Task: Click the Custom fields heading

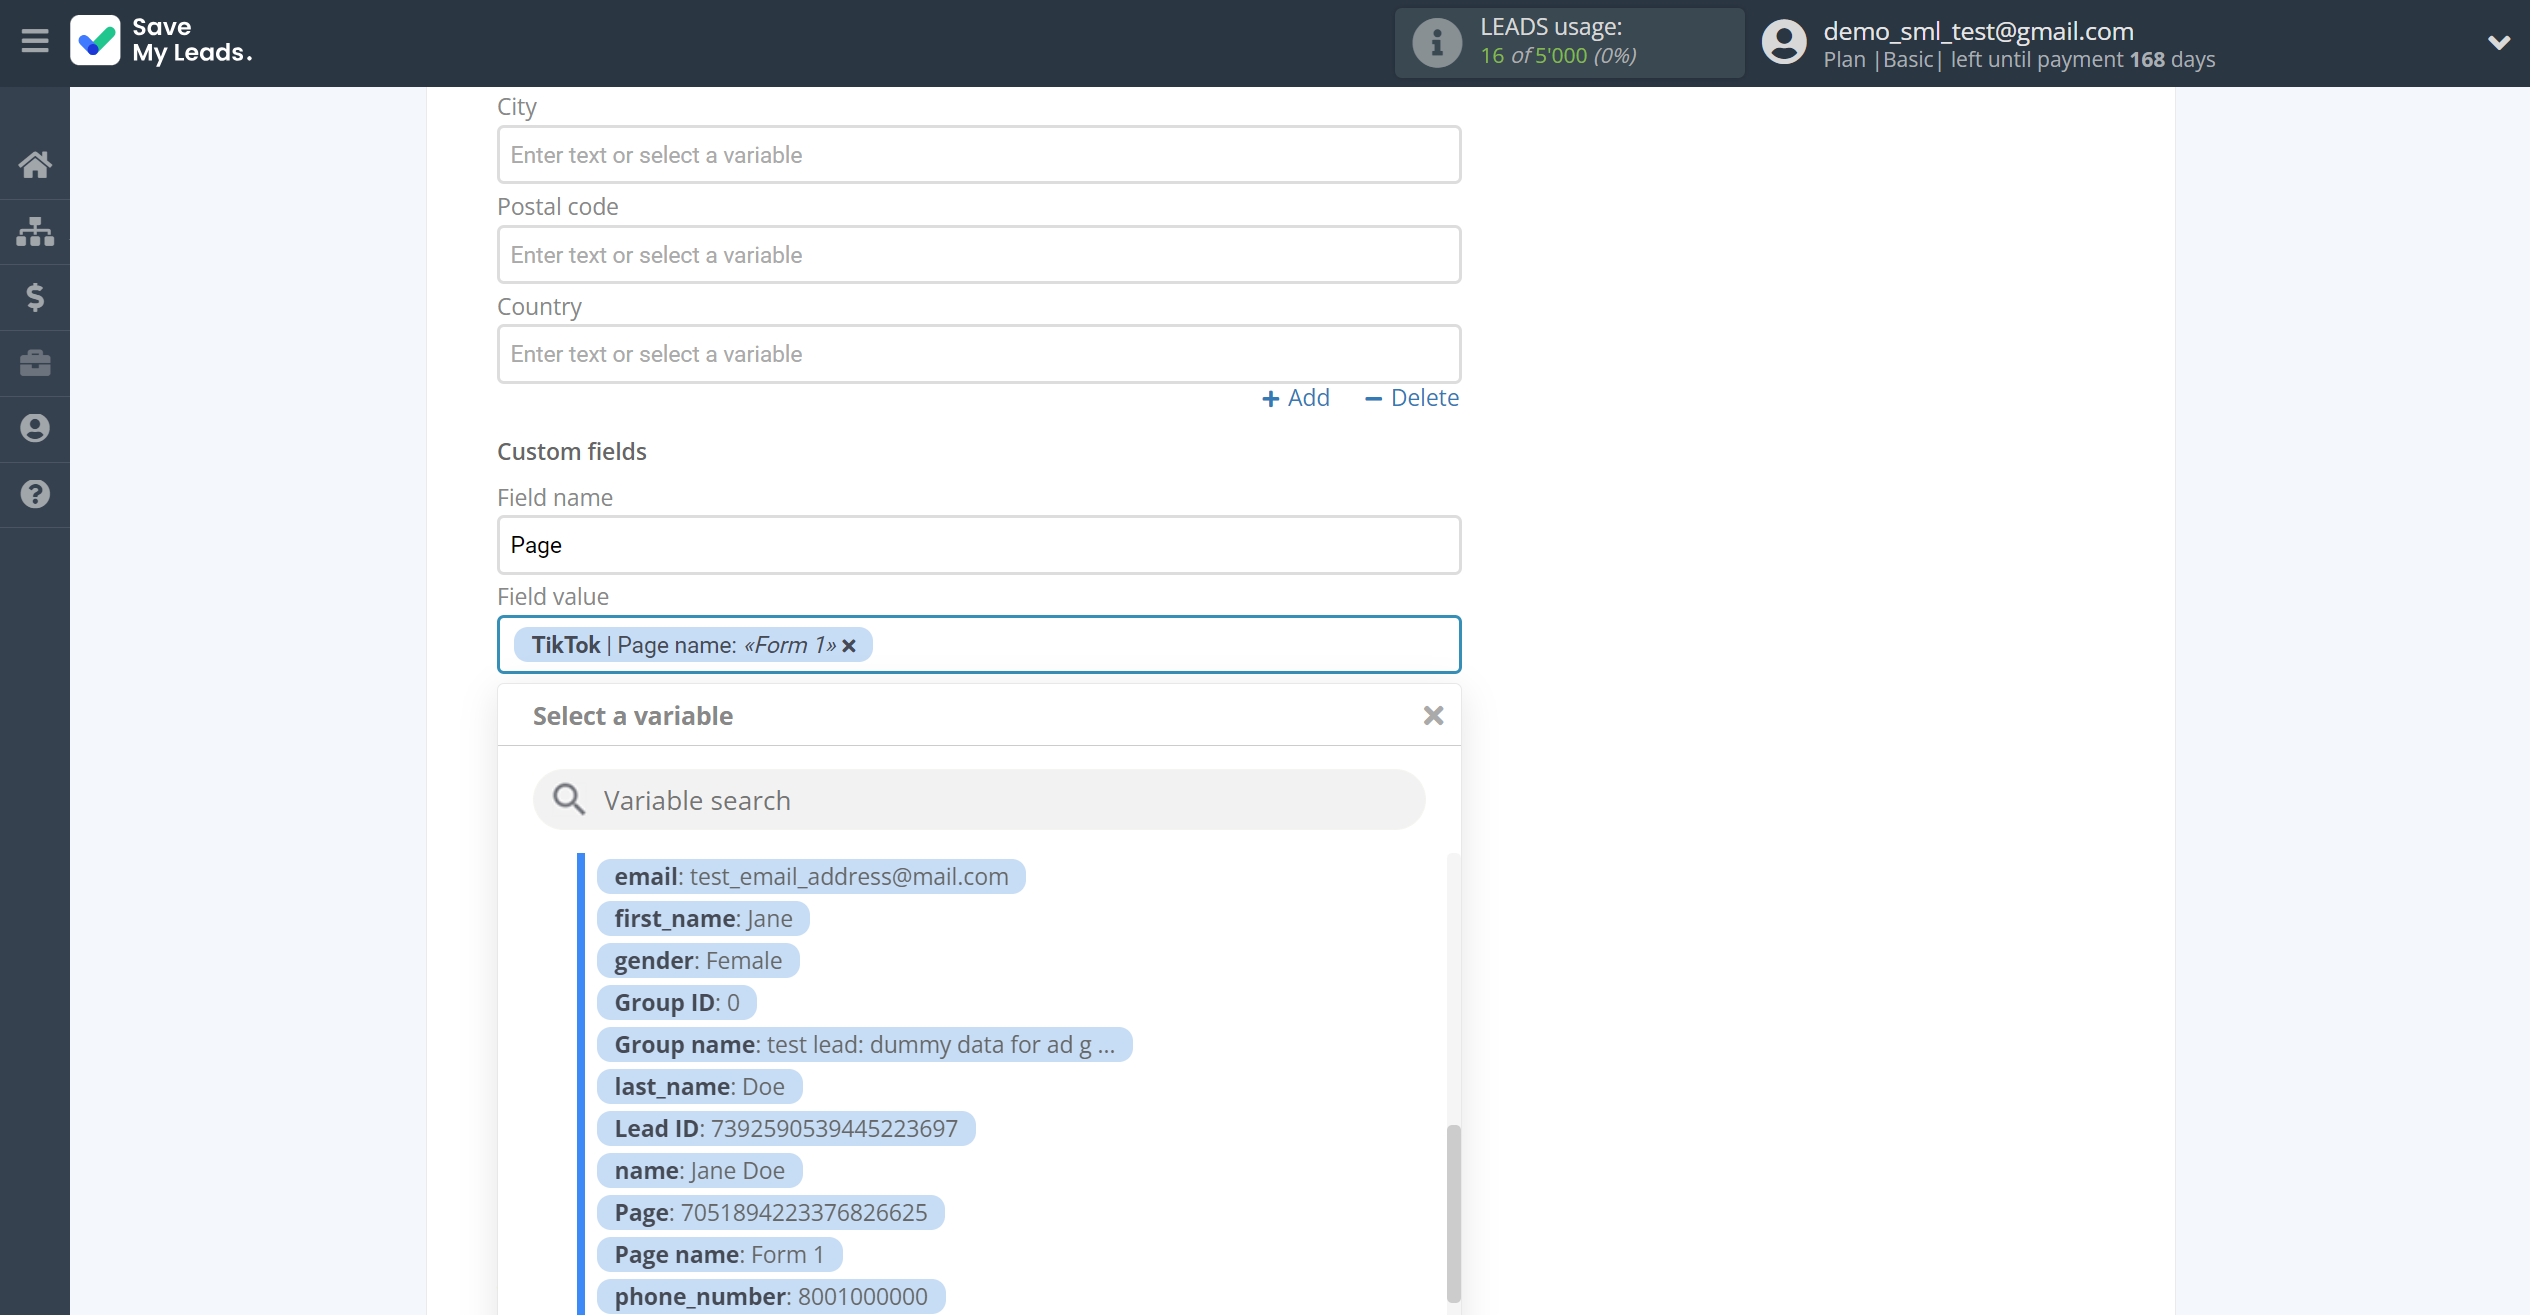Action: point(572,452)
